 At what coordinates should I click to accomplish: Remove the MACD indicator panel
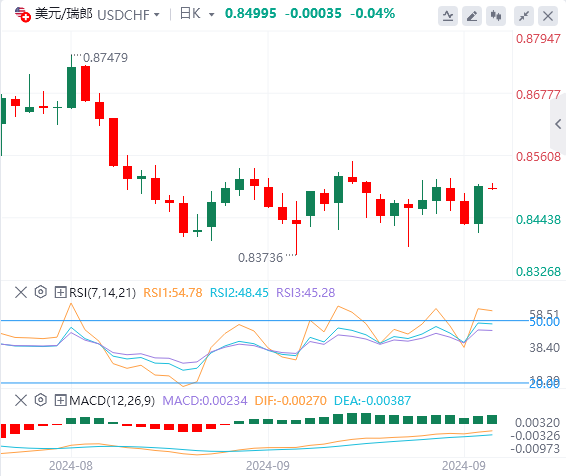click(21, 400)
